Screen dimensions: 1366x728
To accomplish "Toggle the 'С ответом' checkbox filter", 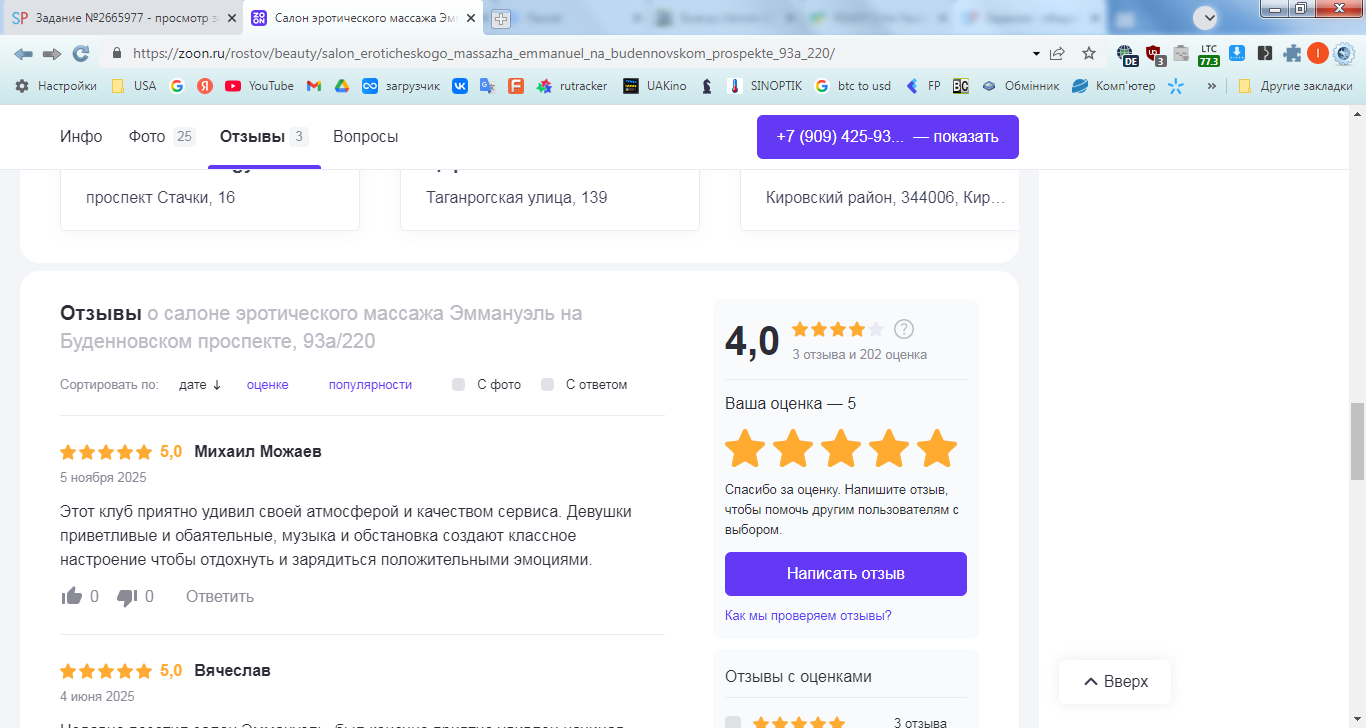I will point(548,385).
